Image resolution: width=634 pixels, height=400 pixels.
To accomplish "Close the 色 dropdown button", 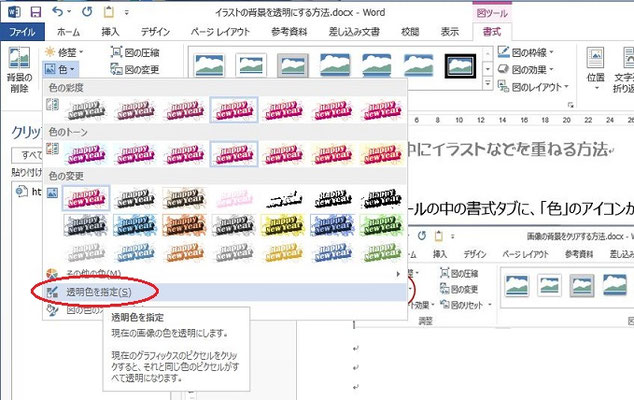I will 60,70.
